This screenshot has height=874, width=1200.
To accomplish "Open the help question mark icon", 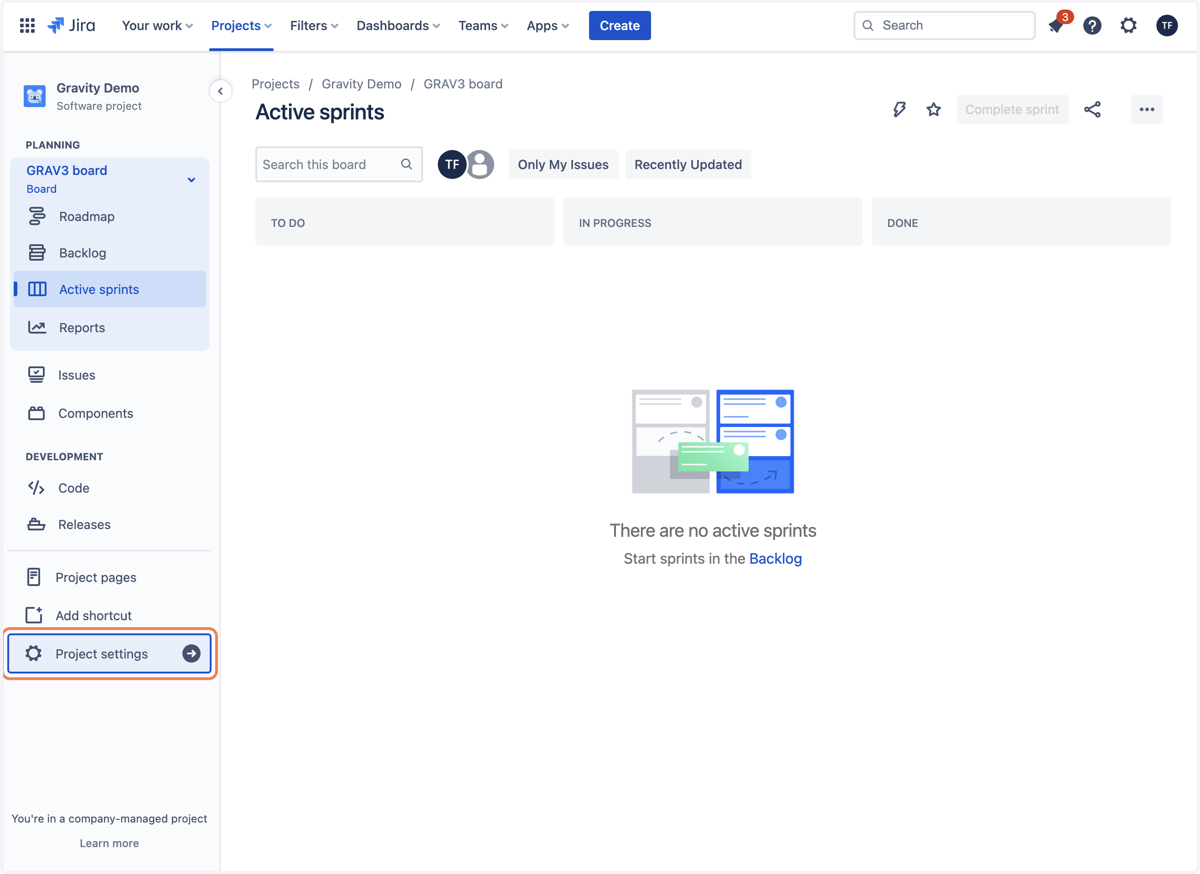I will [x=1092, y=26].
